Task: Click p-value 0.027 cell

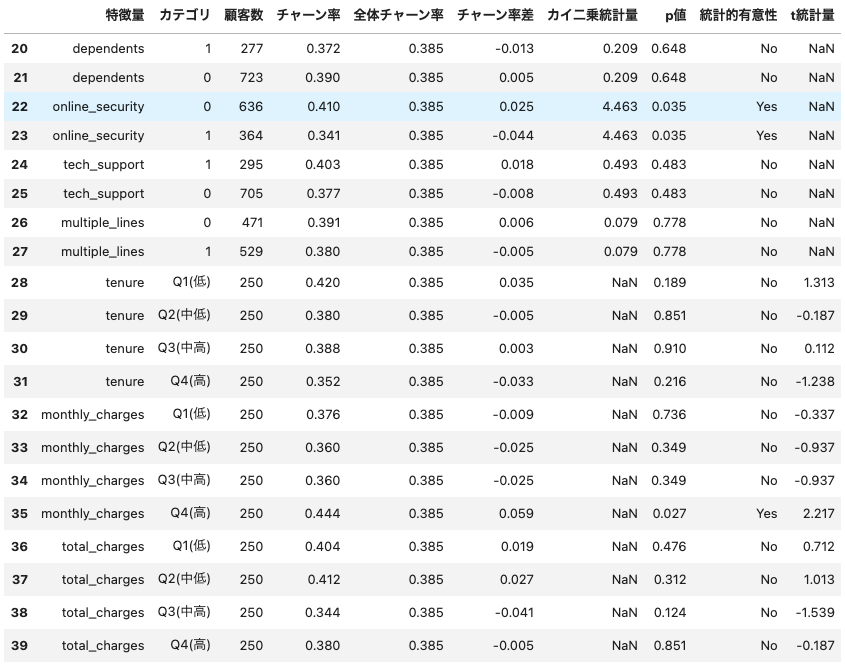Action: point(668,514)
